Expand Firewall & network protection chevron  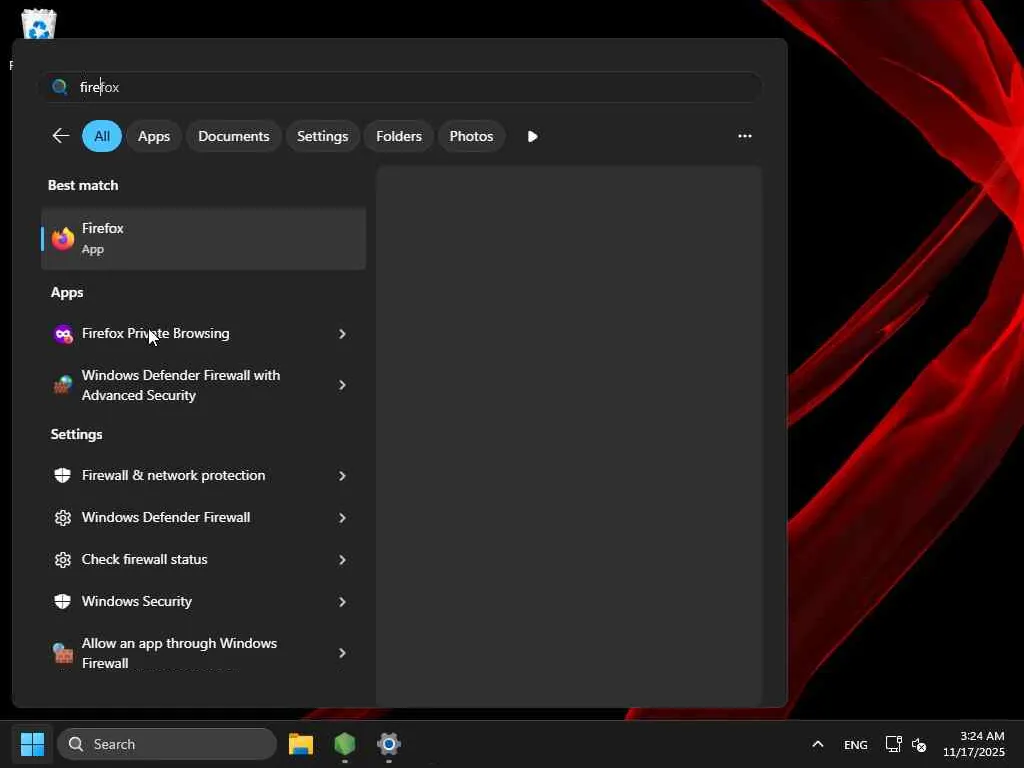[x=342, y=476]
